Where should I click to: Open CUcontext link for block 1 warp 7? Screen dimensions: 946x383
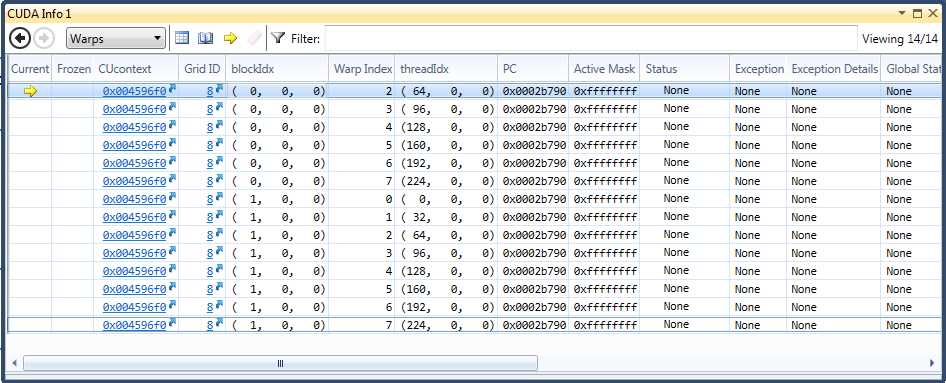pyautogui.click(x=134, y=325)
